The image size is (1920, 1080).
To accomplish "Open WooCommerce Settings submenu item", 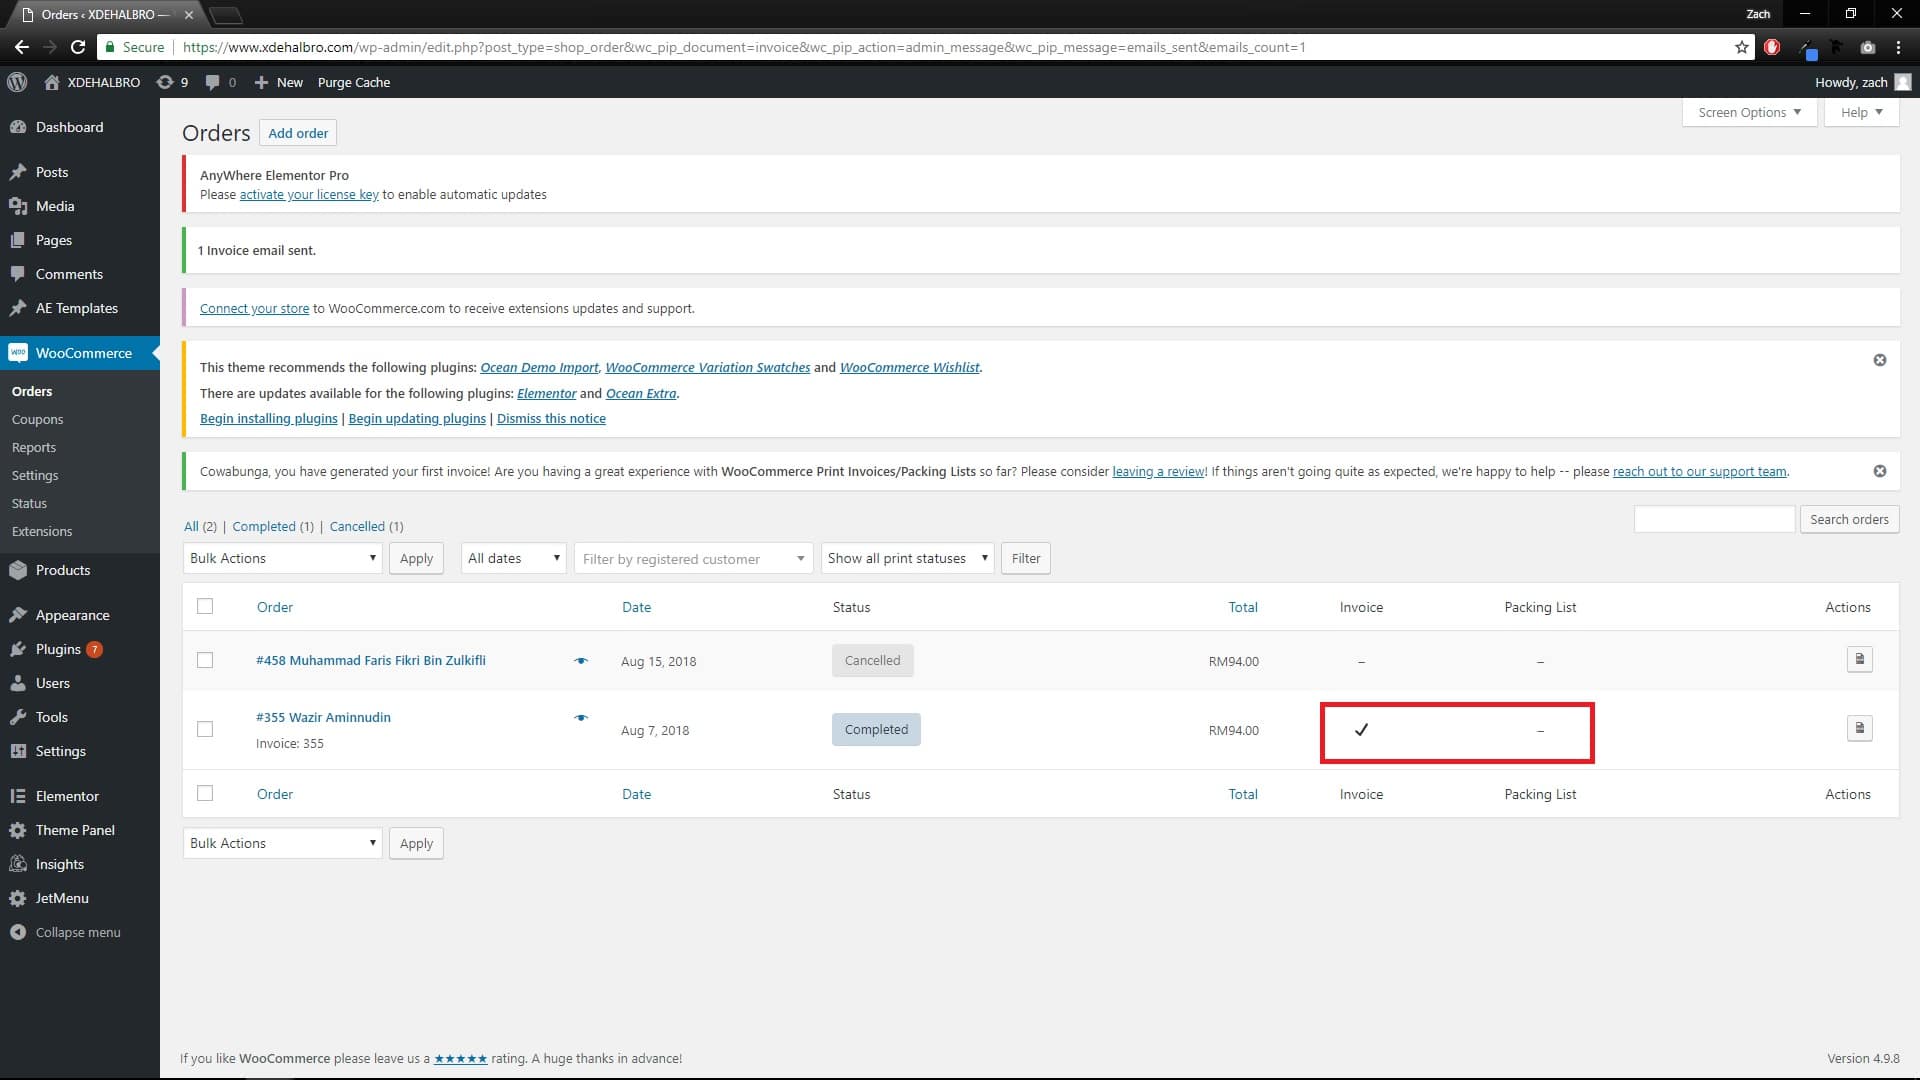I will [35, 475].
